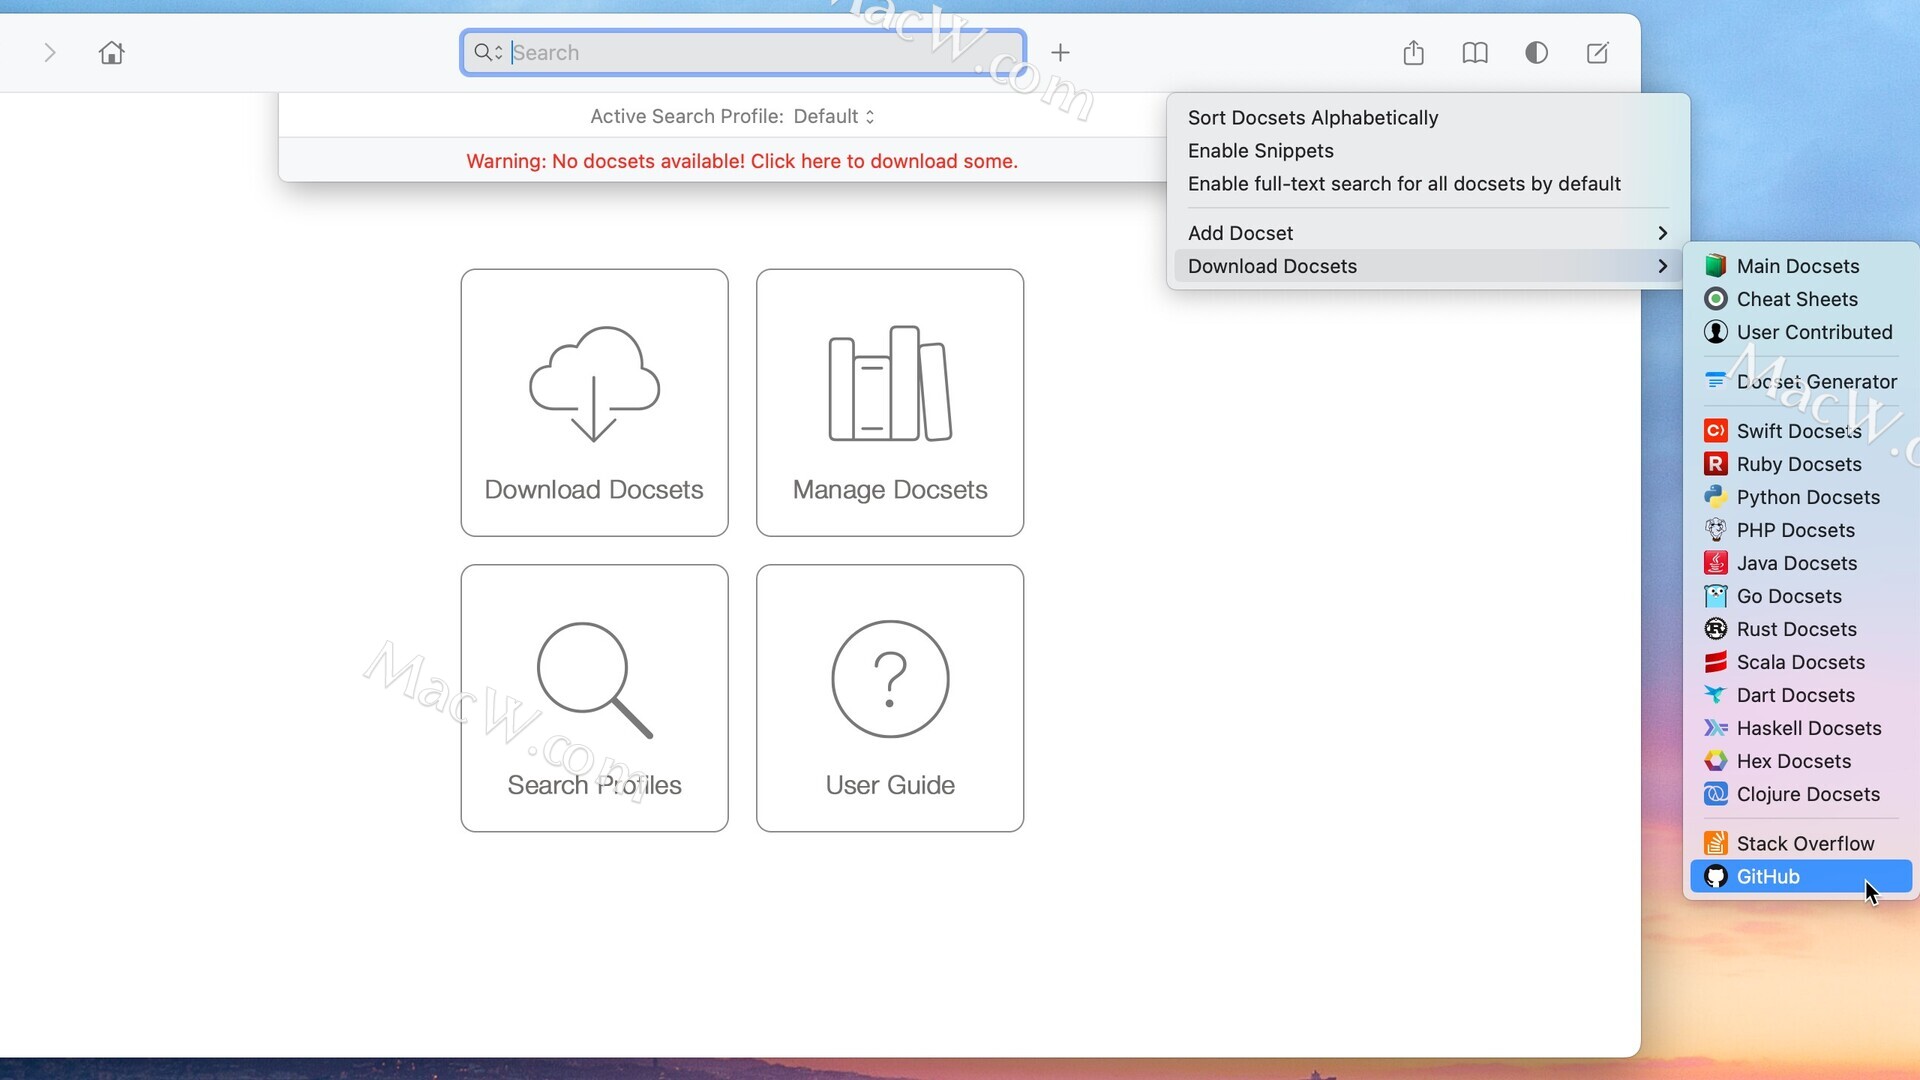The image size is (1920, 1080).
Task: Choose Stack Overflow docsets entry
Action: click(x=1801, y=843)
